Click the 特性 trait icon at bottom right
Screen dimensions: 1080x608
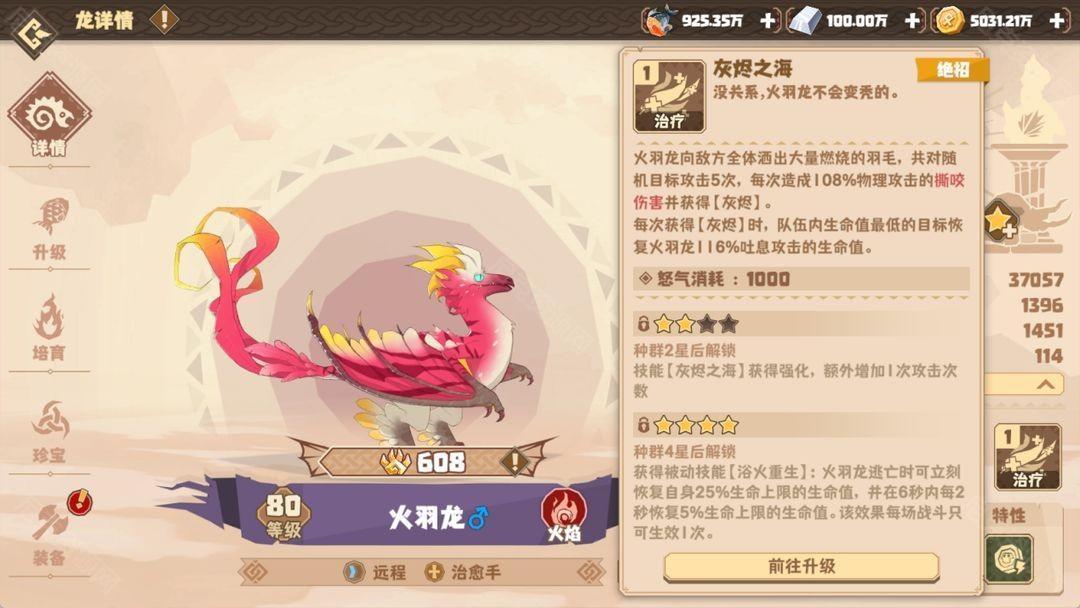[x=1008, y=558]
